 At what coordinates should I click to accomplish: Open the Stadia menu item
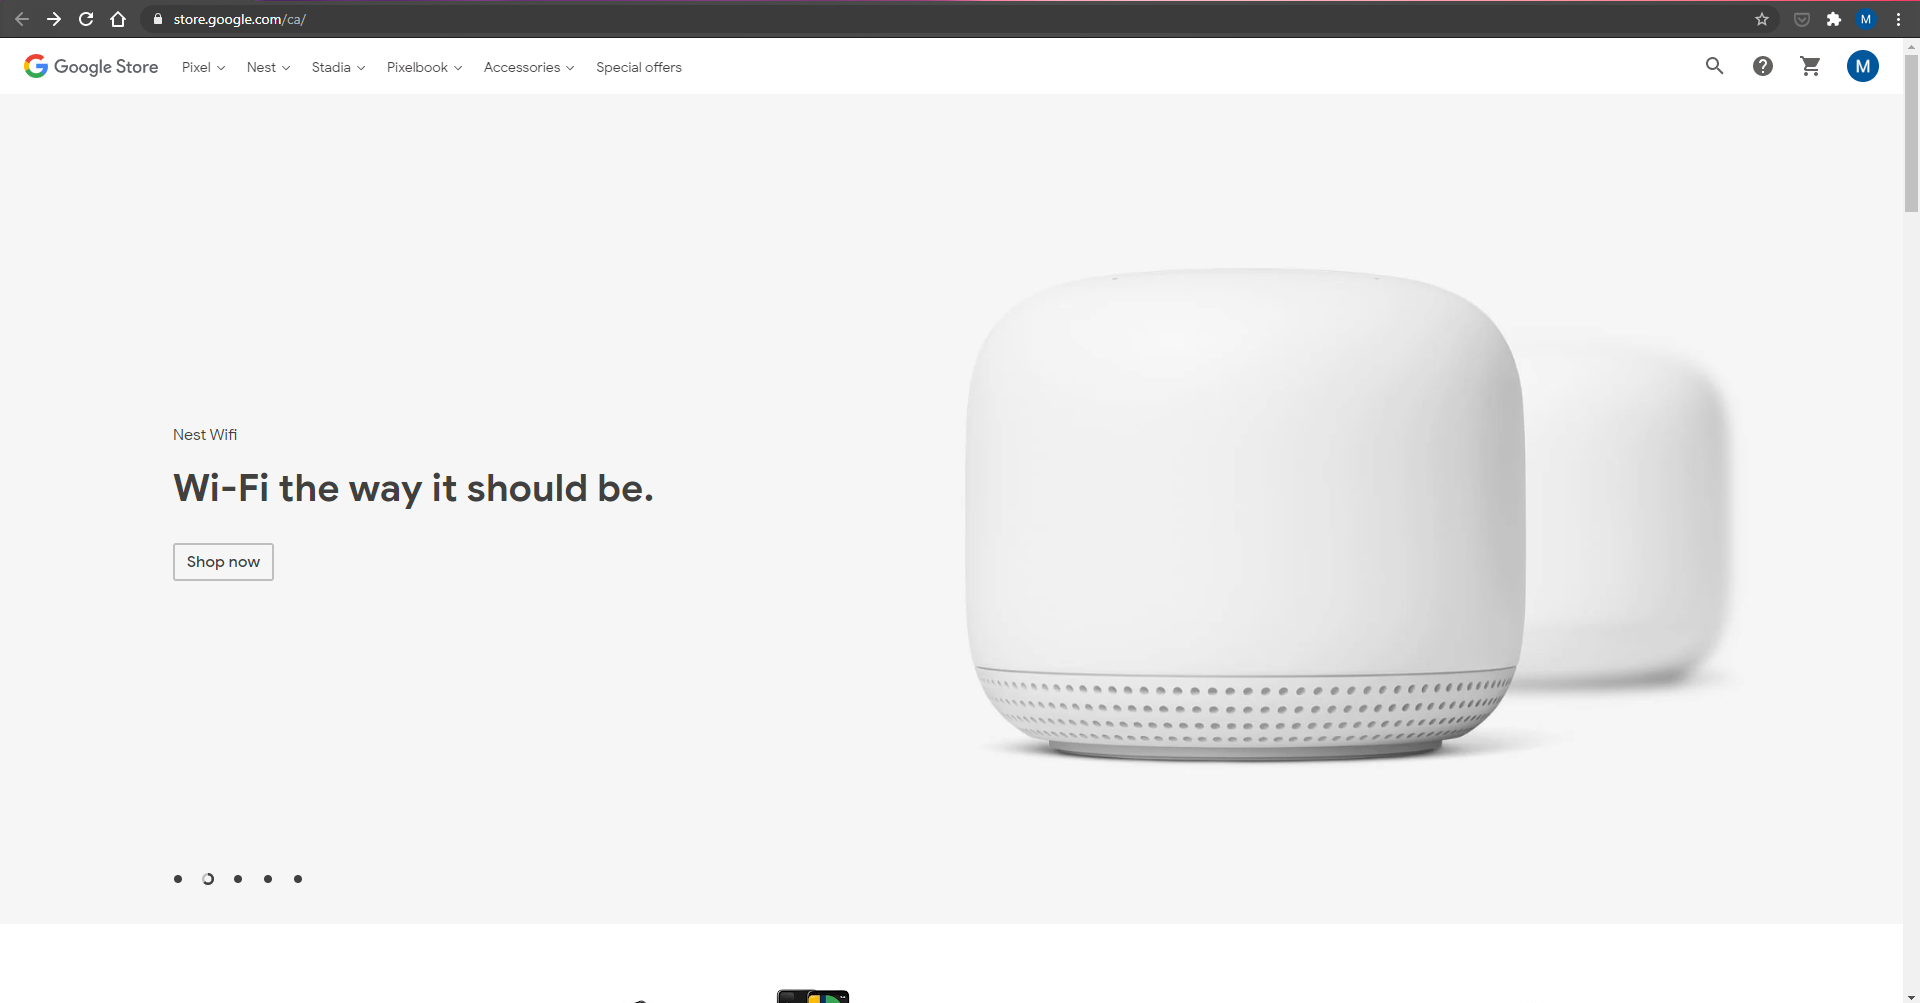[x=338, y=67]
